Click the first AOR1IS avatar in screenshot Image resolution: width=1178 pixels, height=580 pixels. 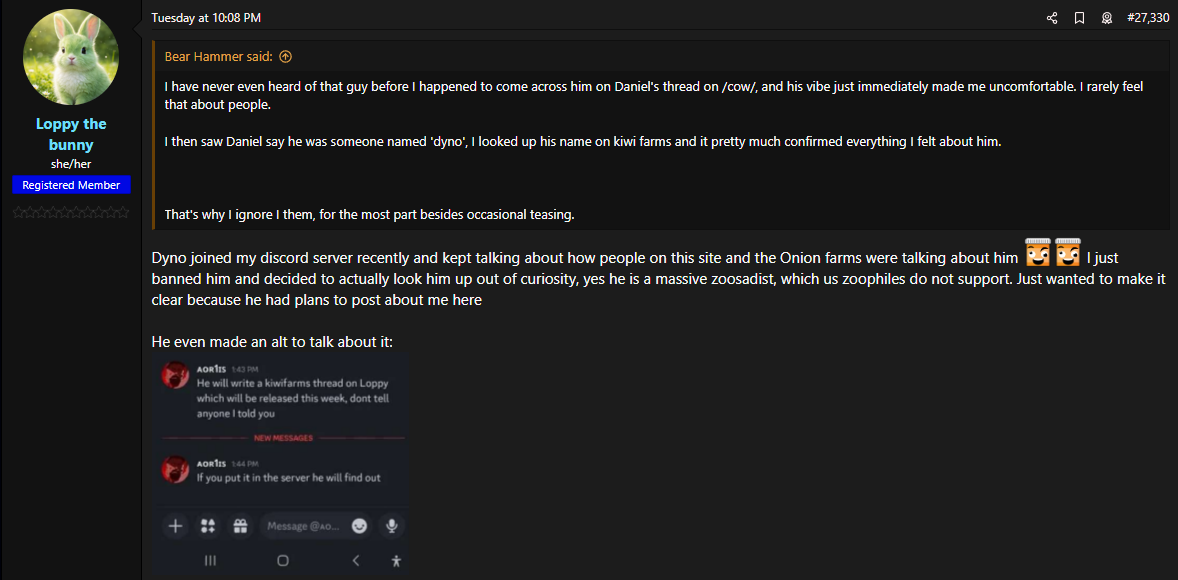(177, 378)
